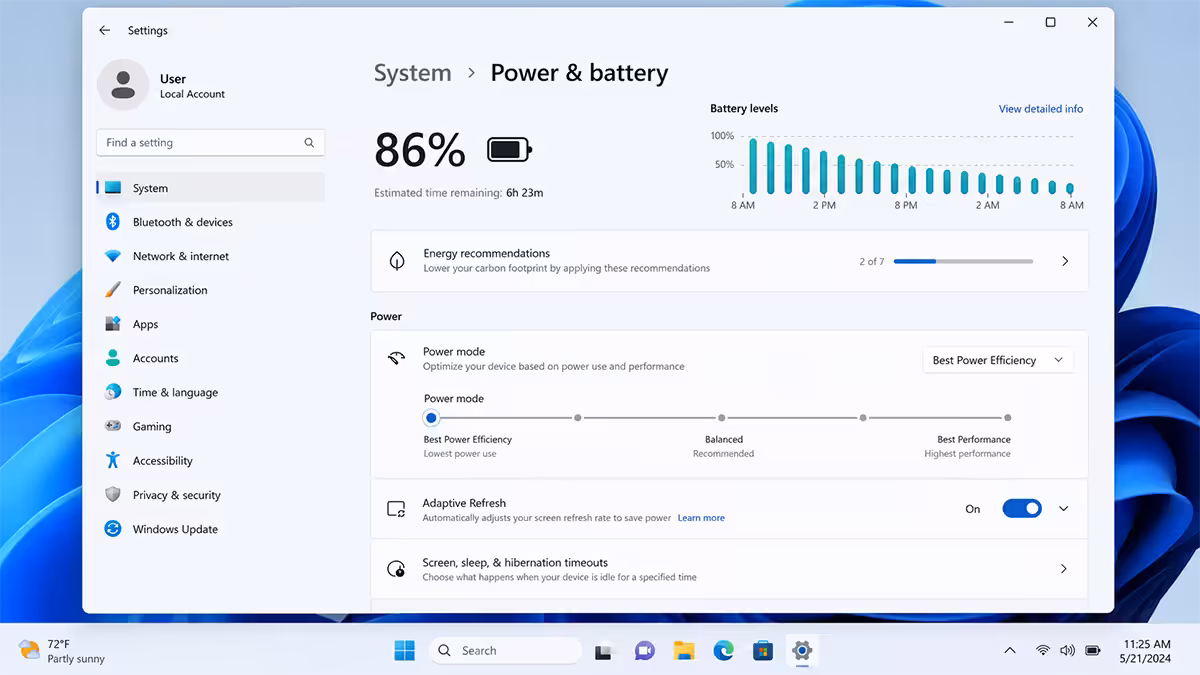Click the Energy recommendations progress bar
The height and width of the screenshot is (675, 1200).
(963, 261)
